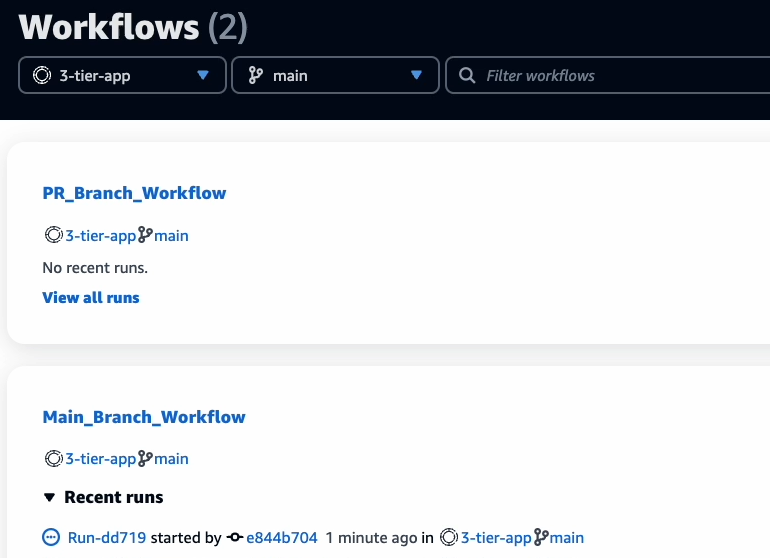
Task: Click the repository icon in the Run-dd719 row
Action: [x=449, y=537]
